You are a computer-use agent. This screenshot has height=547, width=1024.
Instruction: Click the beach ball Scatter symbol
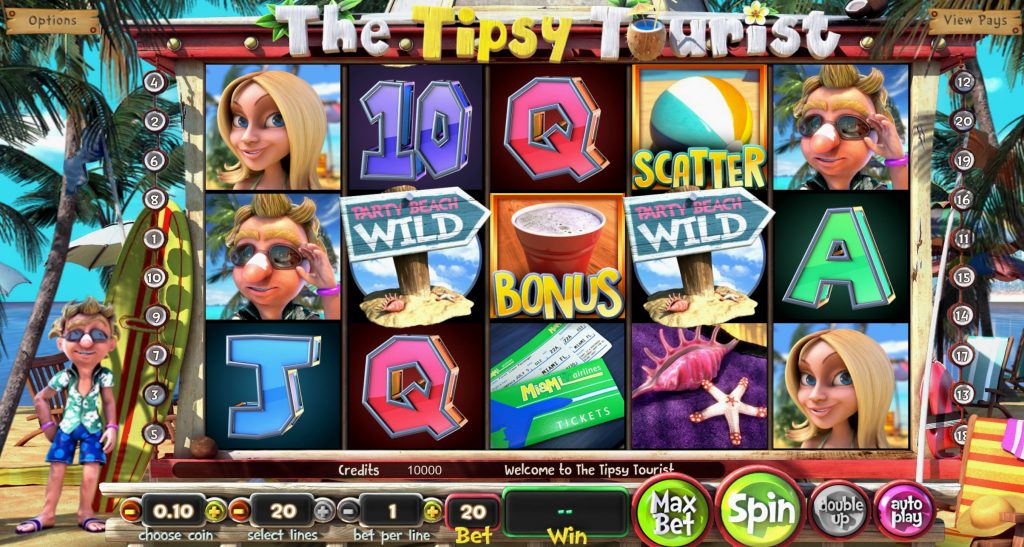point(699,127)
